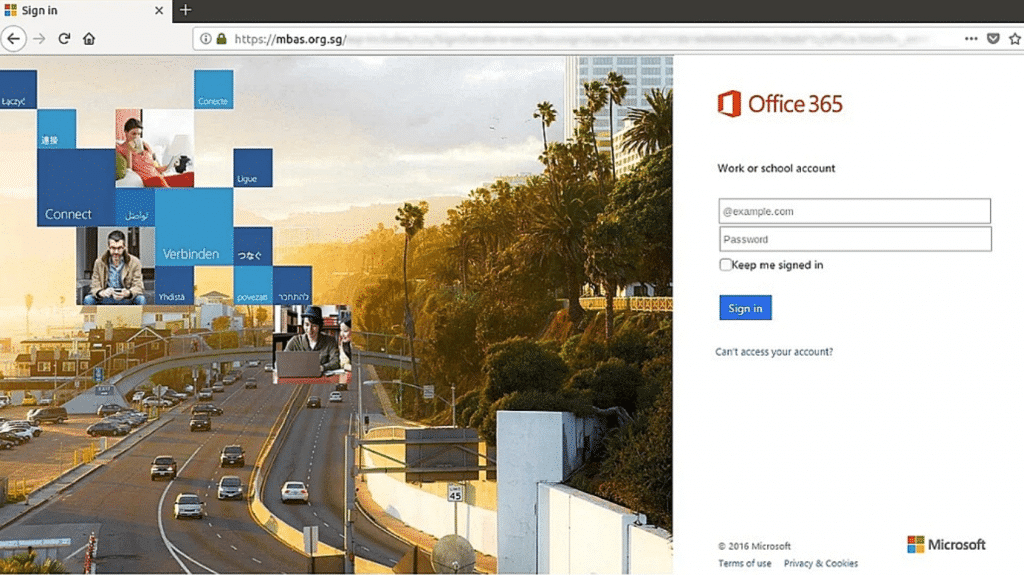The height and width of the screenshot is (575, 1024).
Task: Click the green padlock security icon
Action: click(x=221, y=39)
